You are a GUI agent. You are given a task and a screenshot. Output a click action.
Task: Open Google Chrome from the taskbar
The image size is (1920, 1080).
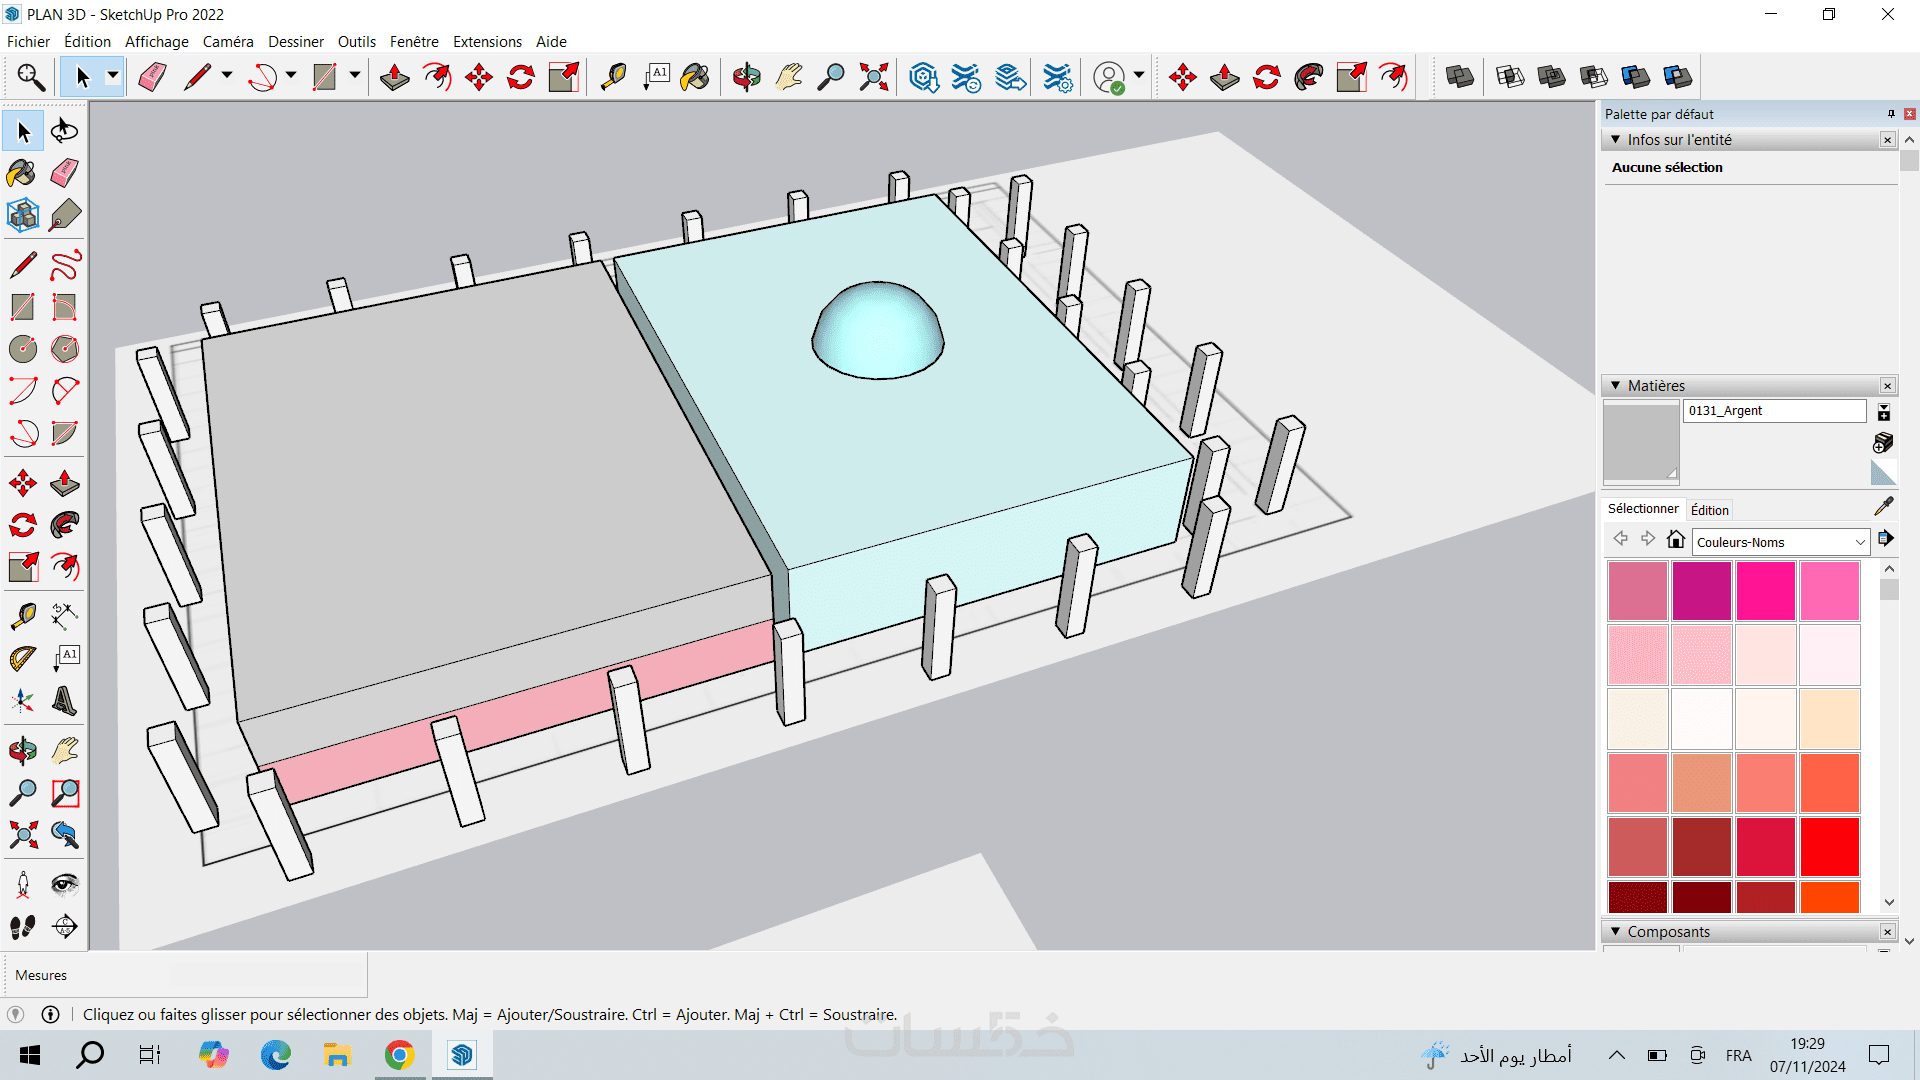399,1055
